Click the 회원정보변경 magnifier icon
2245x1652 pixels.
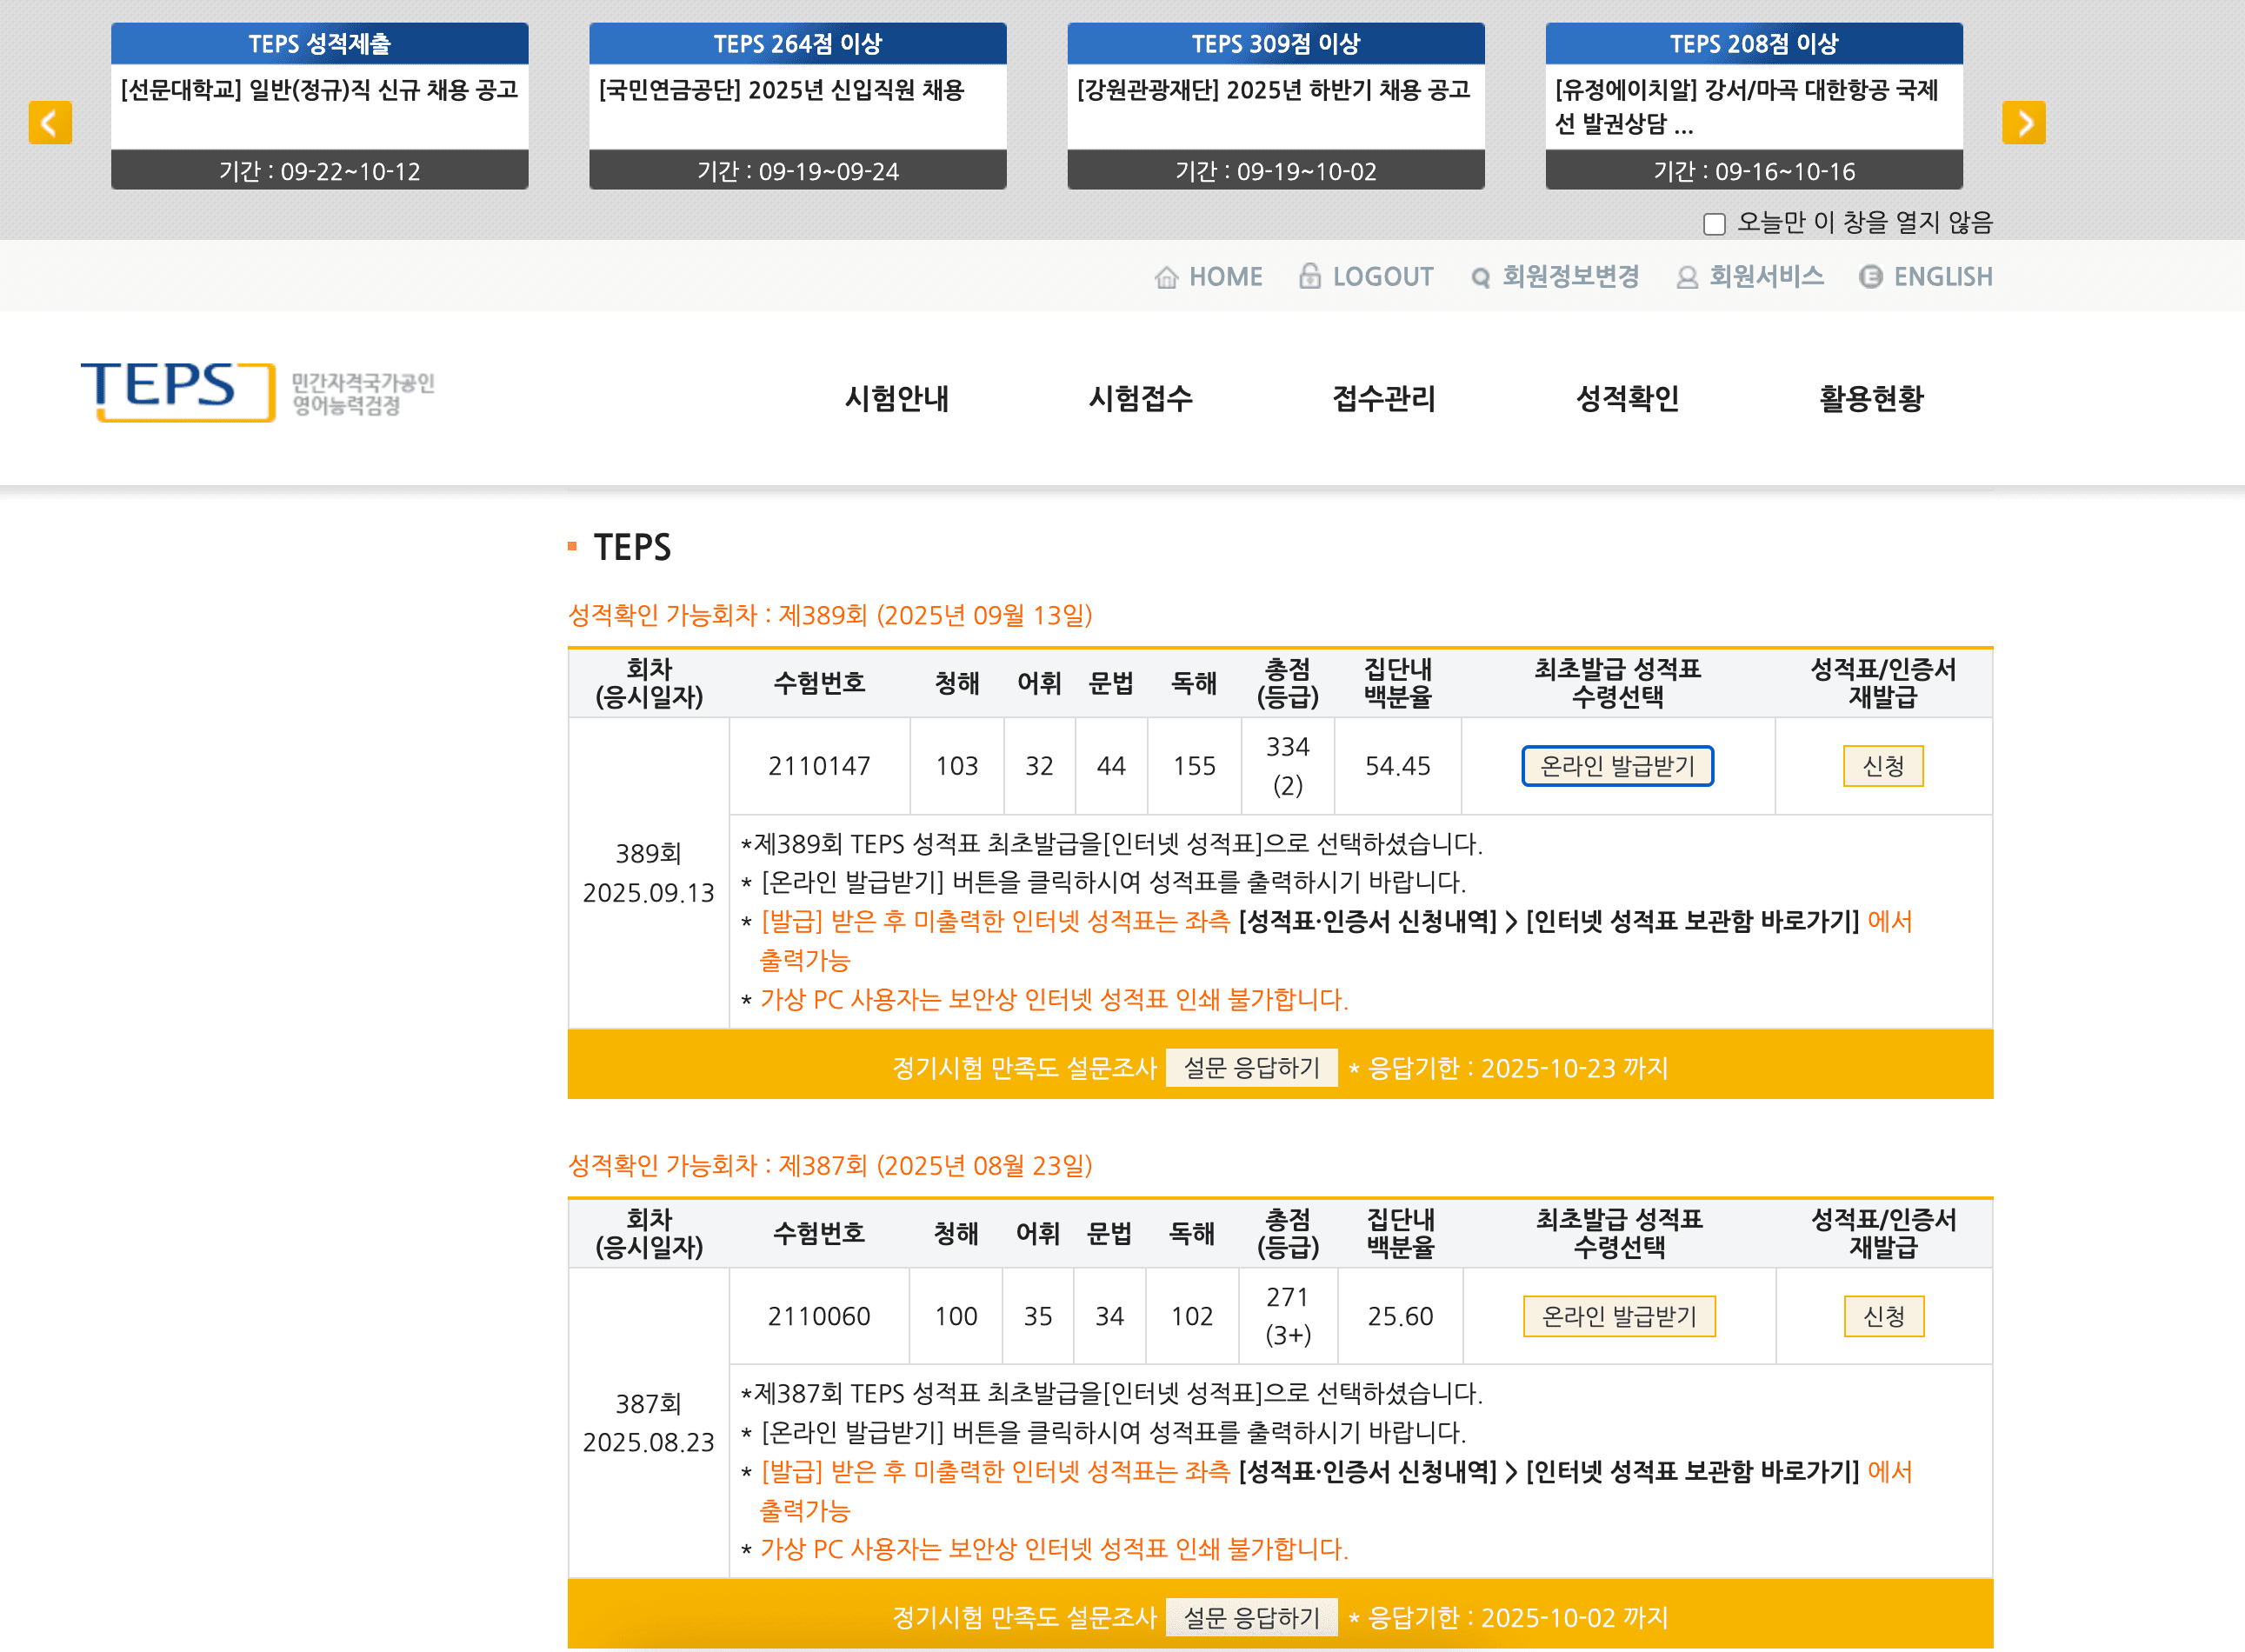[1481, 278]
